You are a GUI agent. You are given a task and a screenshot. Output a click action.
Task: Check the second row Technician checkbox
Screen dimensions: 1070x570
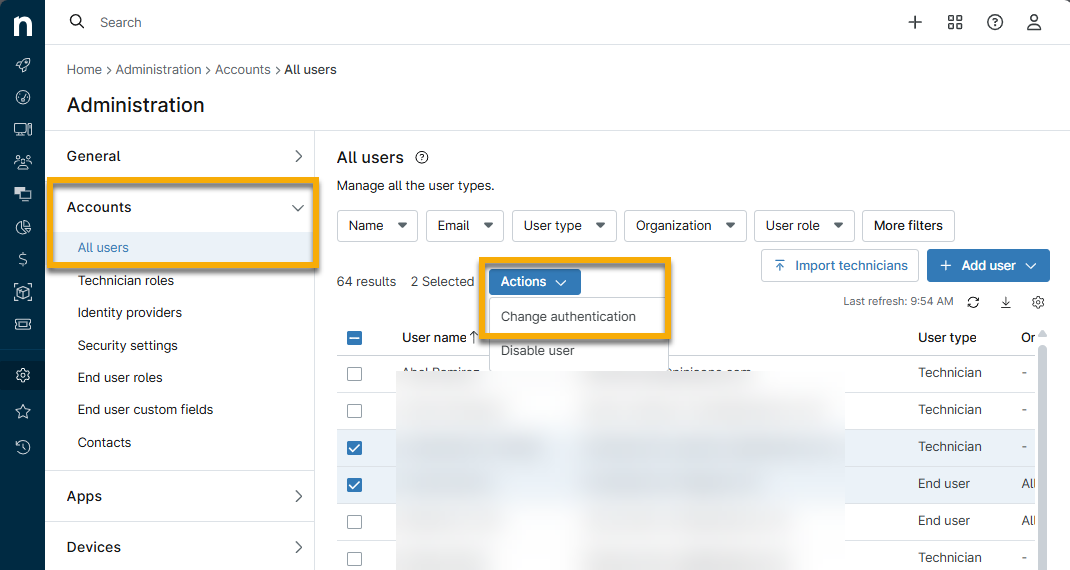354,411
